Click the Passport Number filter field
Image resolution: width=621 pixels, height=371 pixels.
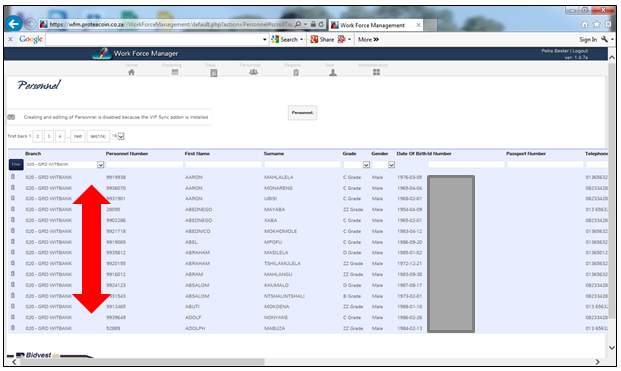click(545, 164)
